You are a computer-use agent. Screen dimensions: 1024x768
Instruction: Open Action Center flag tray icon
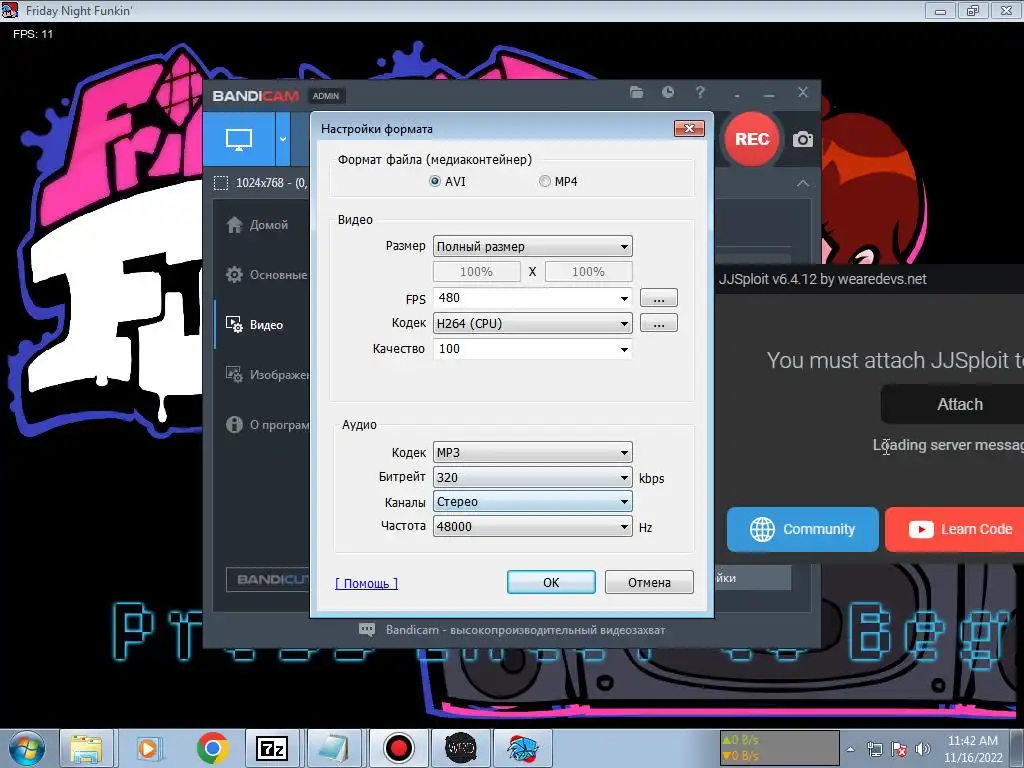899,750
